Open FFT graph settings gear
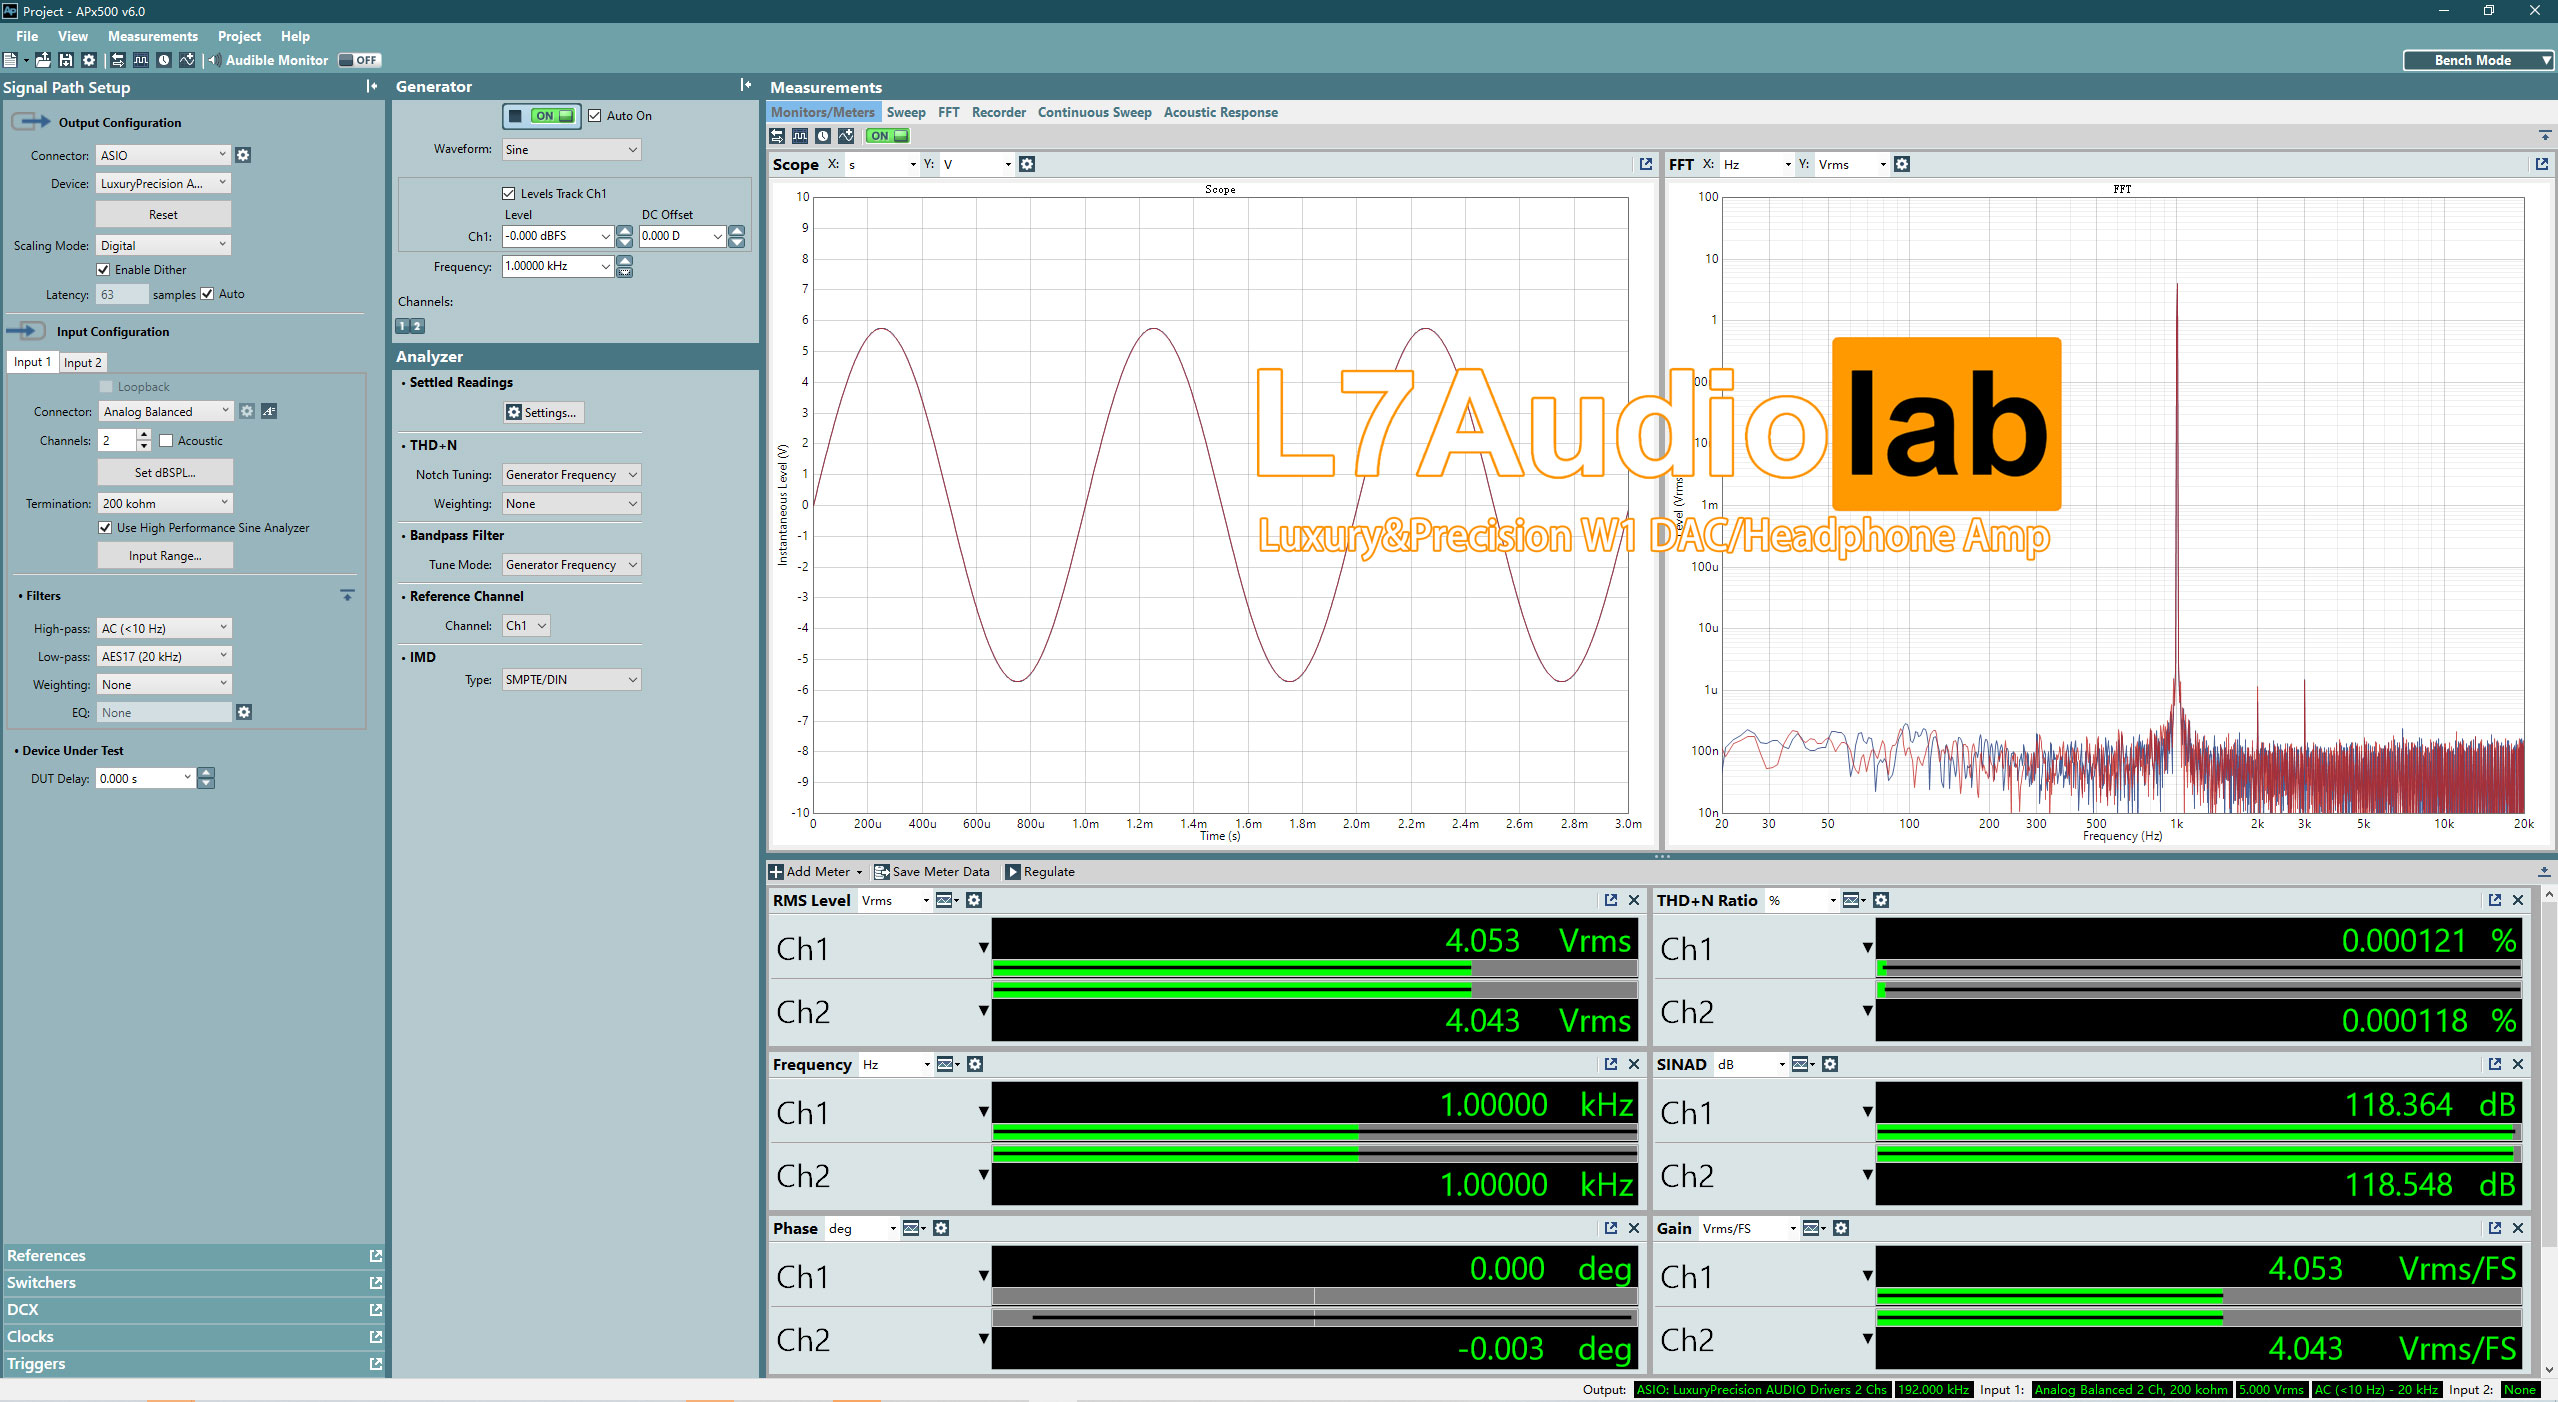 (1902, 164)
